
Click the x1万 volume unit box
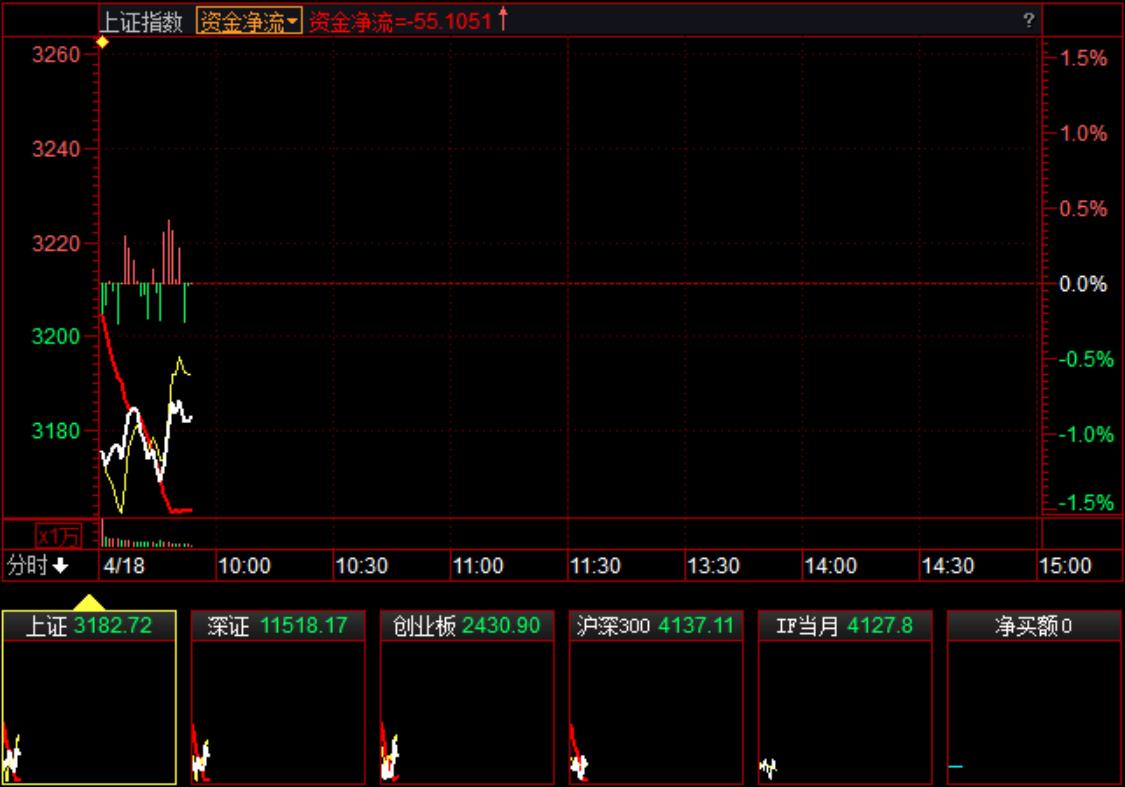click(59, 535)
